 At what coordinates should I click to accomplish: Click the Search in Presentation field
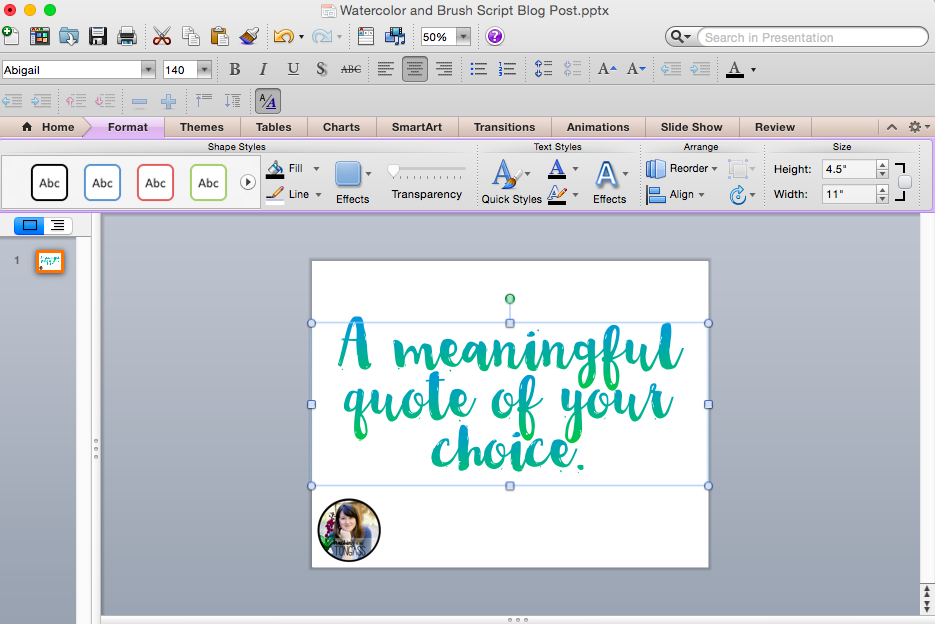tap(812, 38)
